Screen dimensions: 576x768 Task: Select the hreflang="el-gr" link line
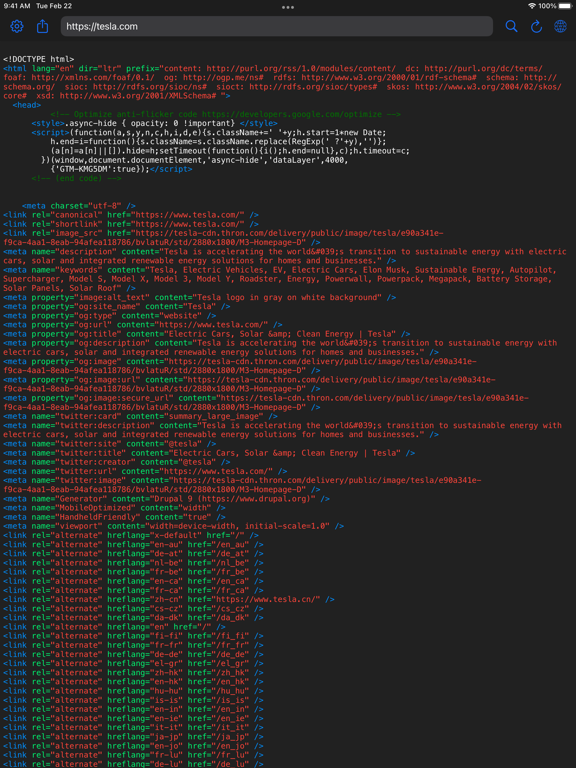(x=133, y=663)
